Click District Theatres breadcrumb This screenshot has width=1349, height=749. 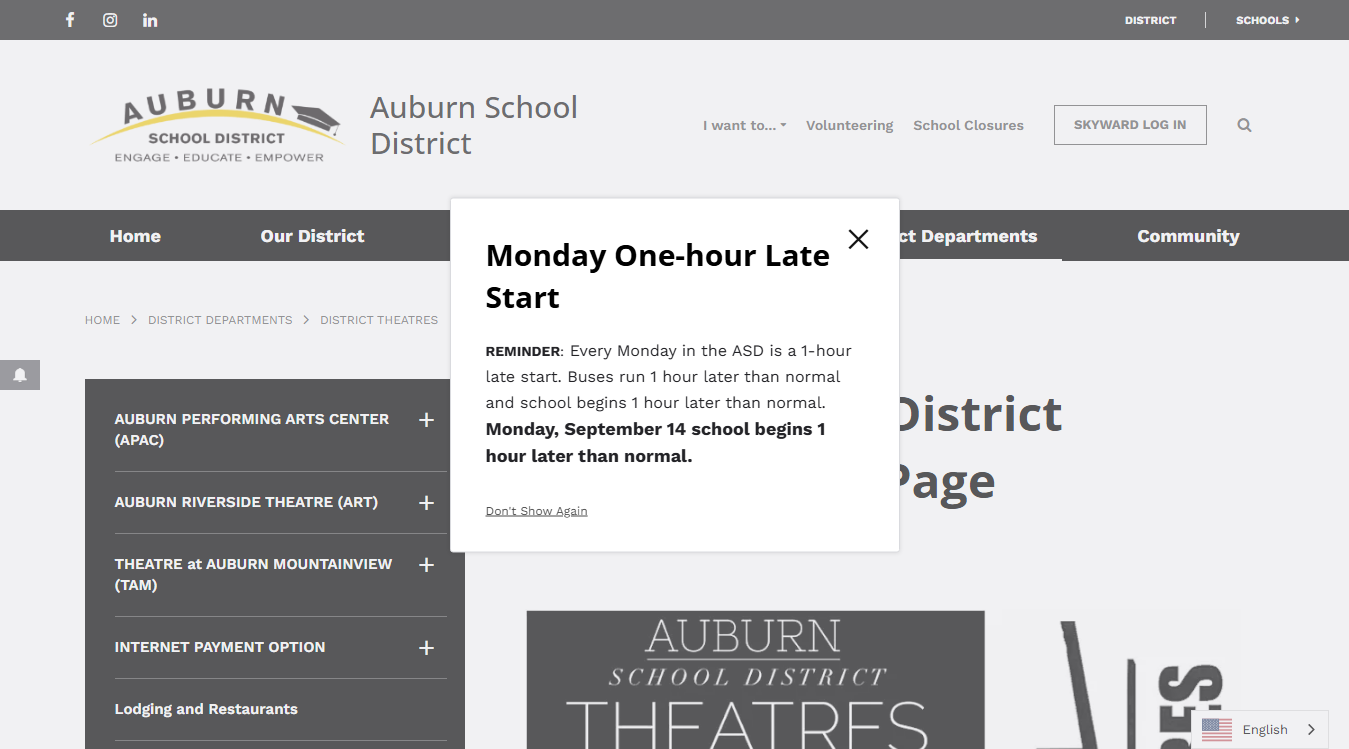(x=379, y=320)
